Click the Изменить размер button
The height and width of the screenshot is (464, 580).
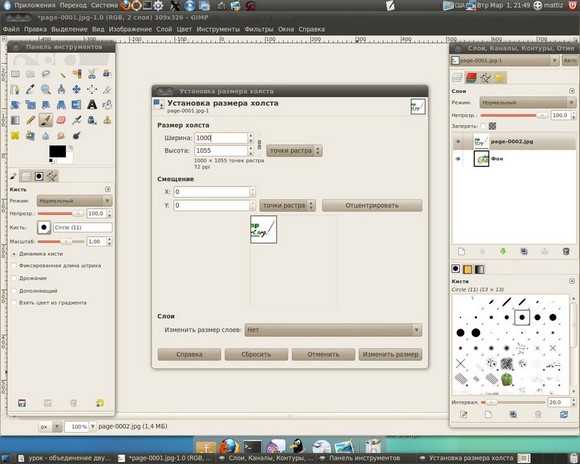click(390, 354)
